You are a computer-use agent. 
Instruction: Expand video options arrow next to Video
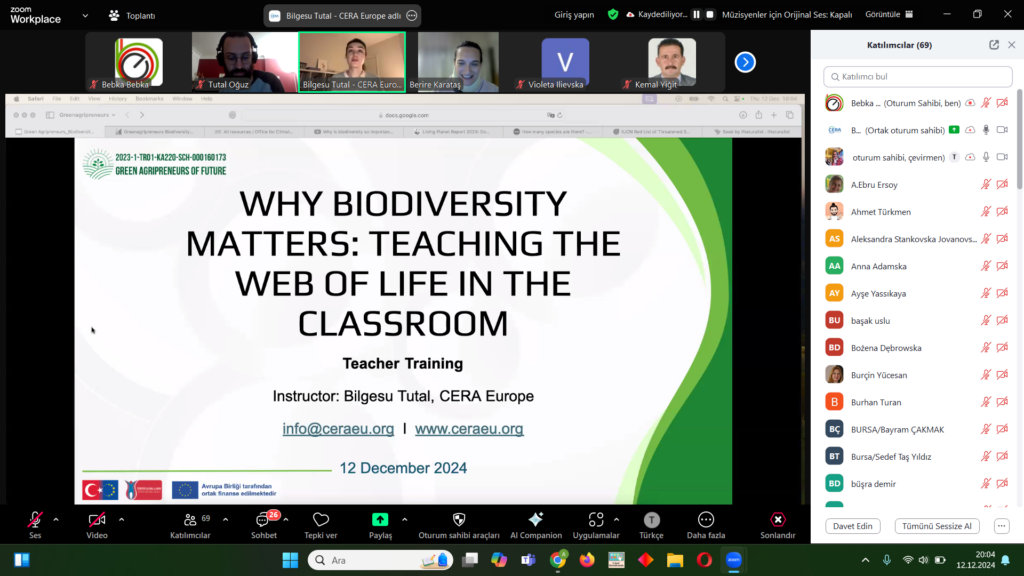(122, 519)
